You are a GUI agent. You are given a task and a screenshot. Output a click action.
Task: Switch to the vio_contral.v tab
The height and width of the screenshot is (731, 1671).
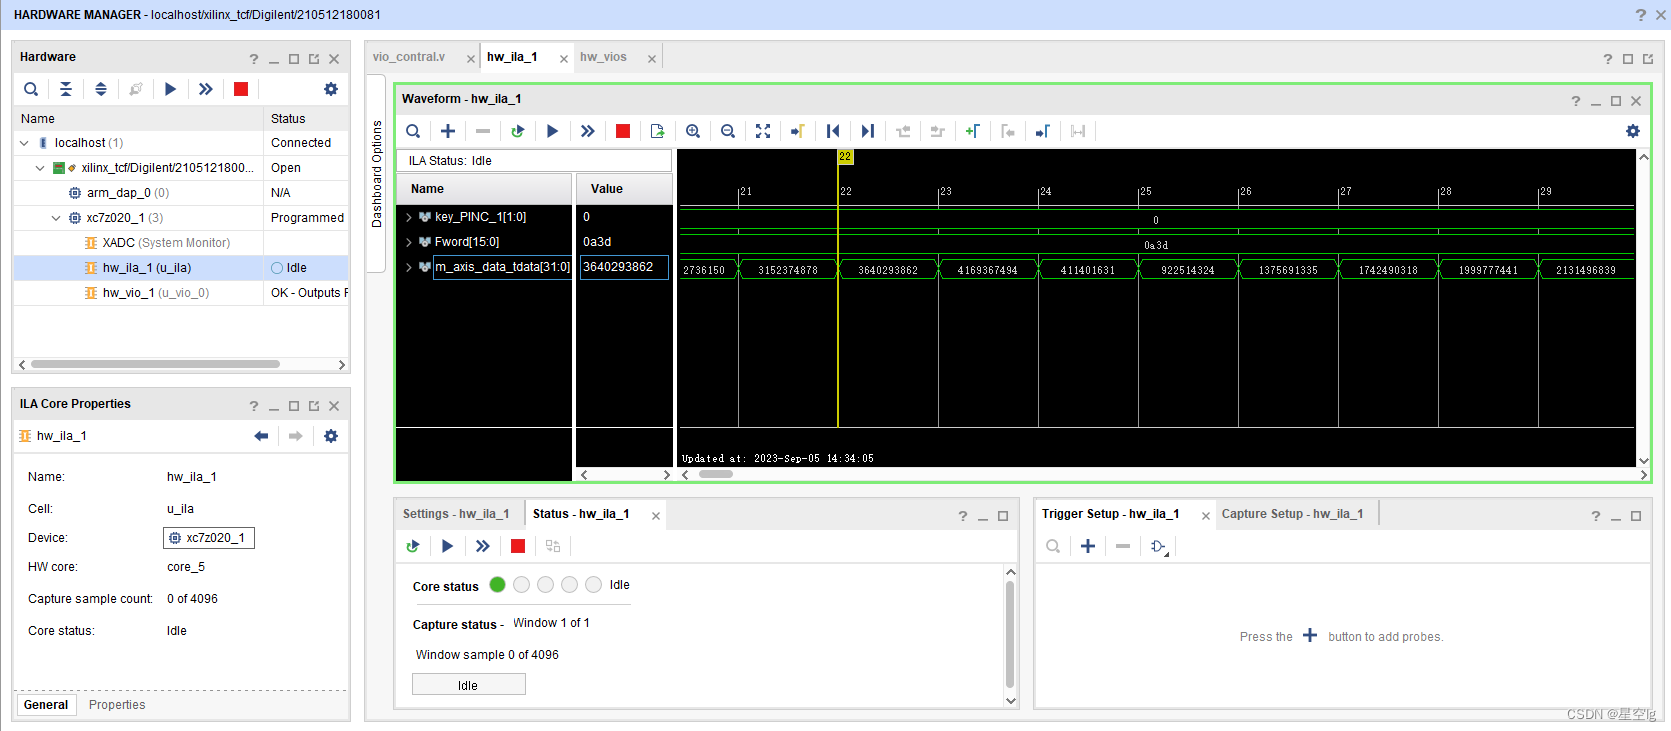pos(409,57)
